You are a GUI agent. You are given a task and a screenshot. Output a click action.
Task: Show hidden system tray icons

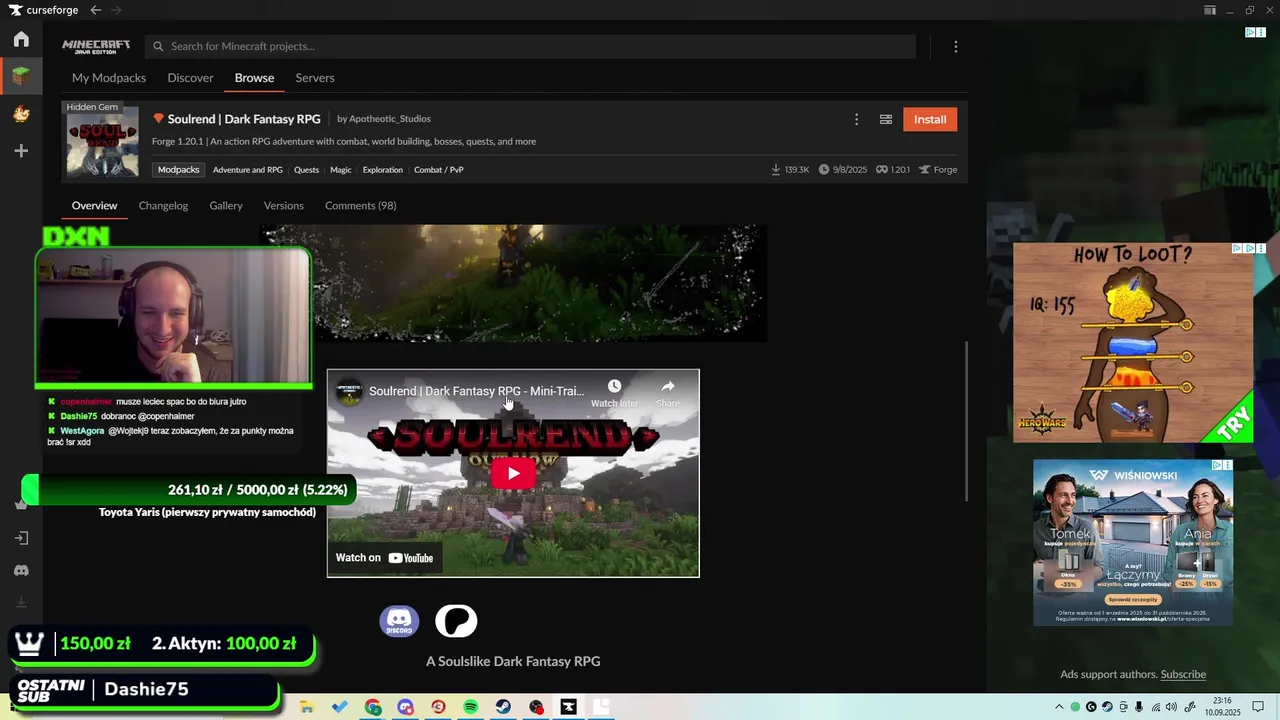[x=1060, y=707]
